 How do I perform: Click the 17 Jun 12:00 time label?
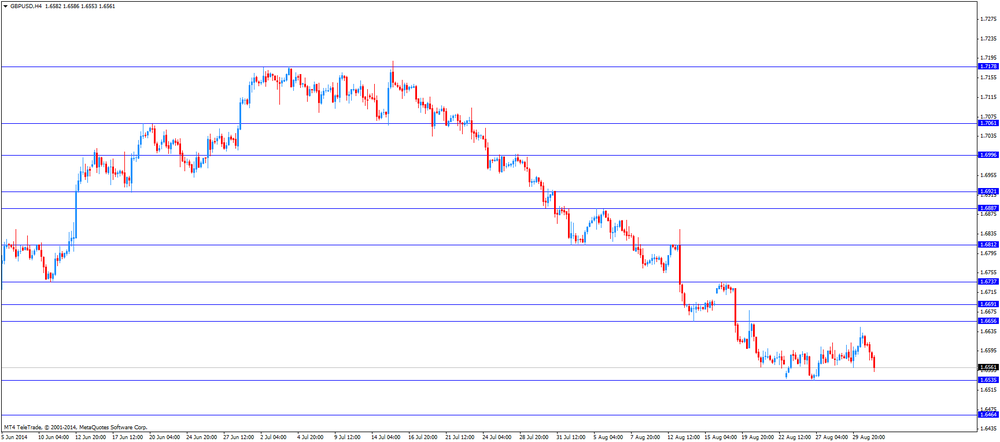(127, 438)
